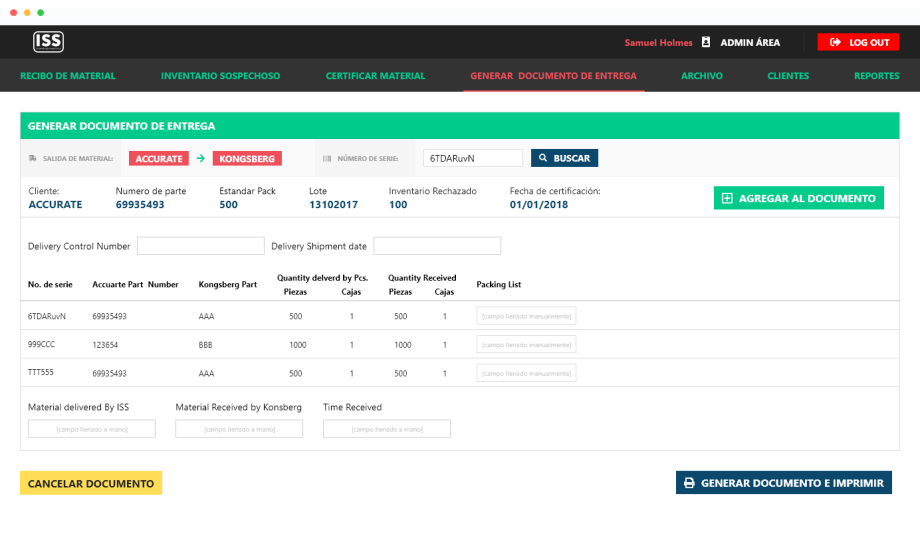Viewport: 920px width, 536px height.
Task: Click the Kongsberg Part column header
Action: (228, 284)
